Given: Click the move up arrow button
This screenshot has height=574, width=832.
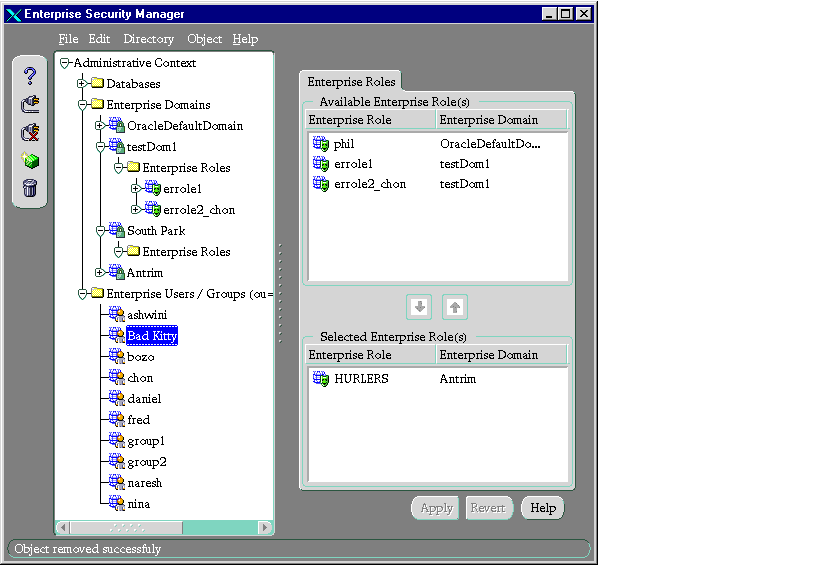Looking at the screenshot, I should 455,307.
